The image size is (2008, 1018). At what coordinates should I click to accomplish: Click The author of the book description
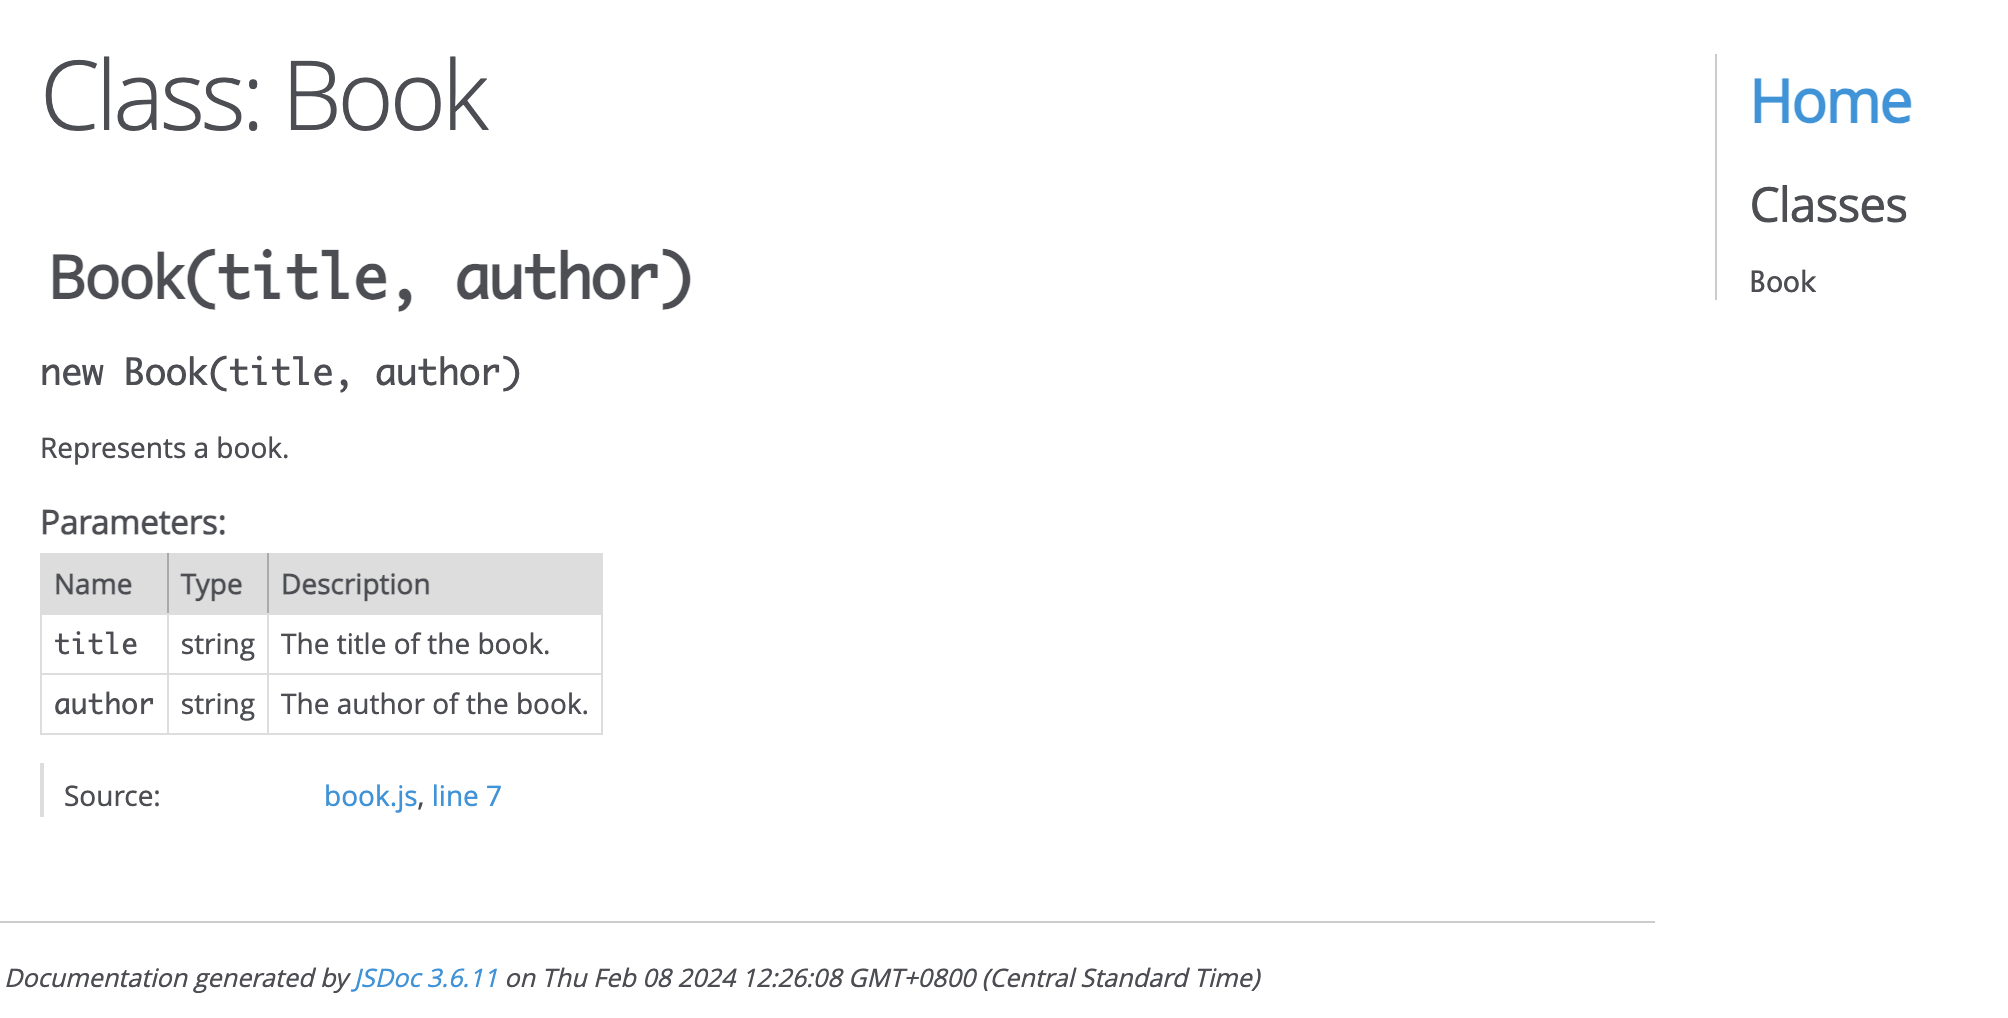pyautogui.click(x=434, y=704)
